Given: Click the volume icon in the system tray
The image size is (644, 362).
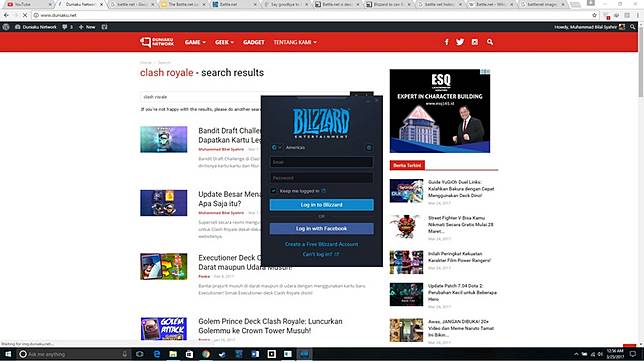Looking at the screenshot, I should point(600,354).
